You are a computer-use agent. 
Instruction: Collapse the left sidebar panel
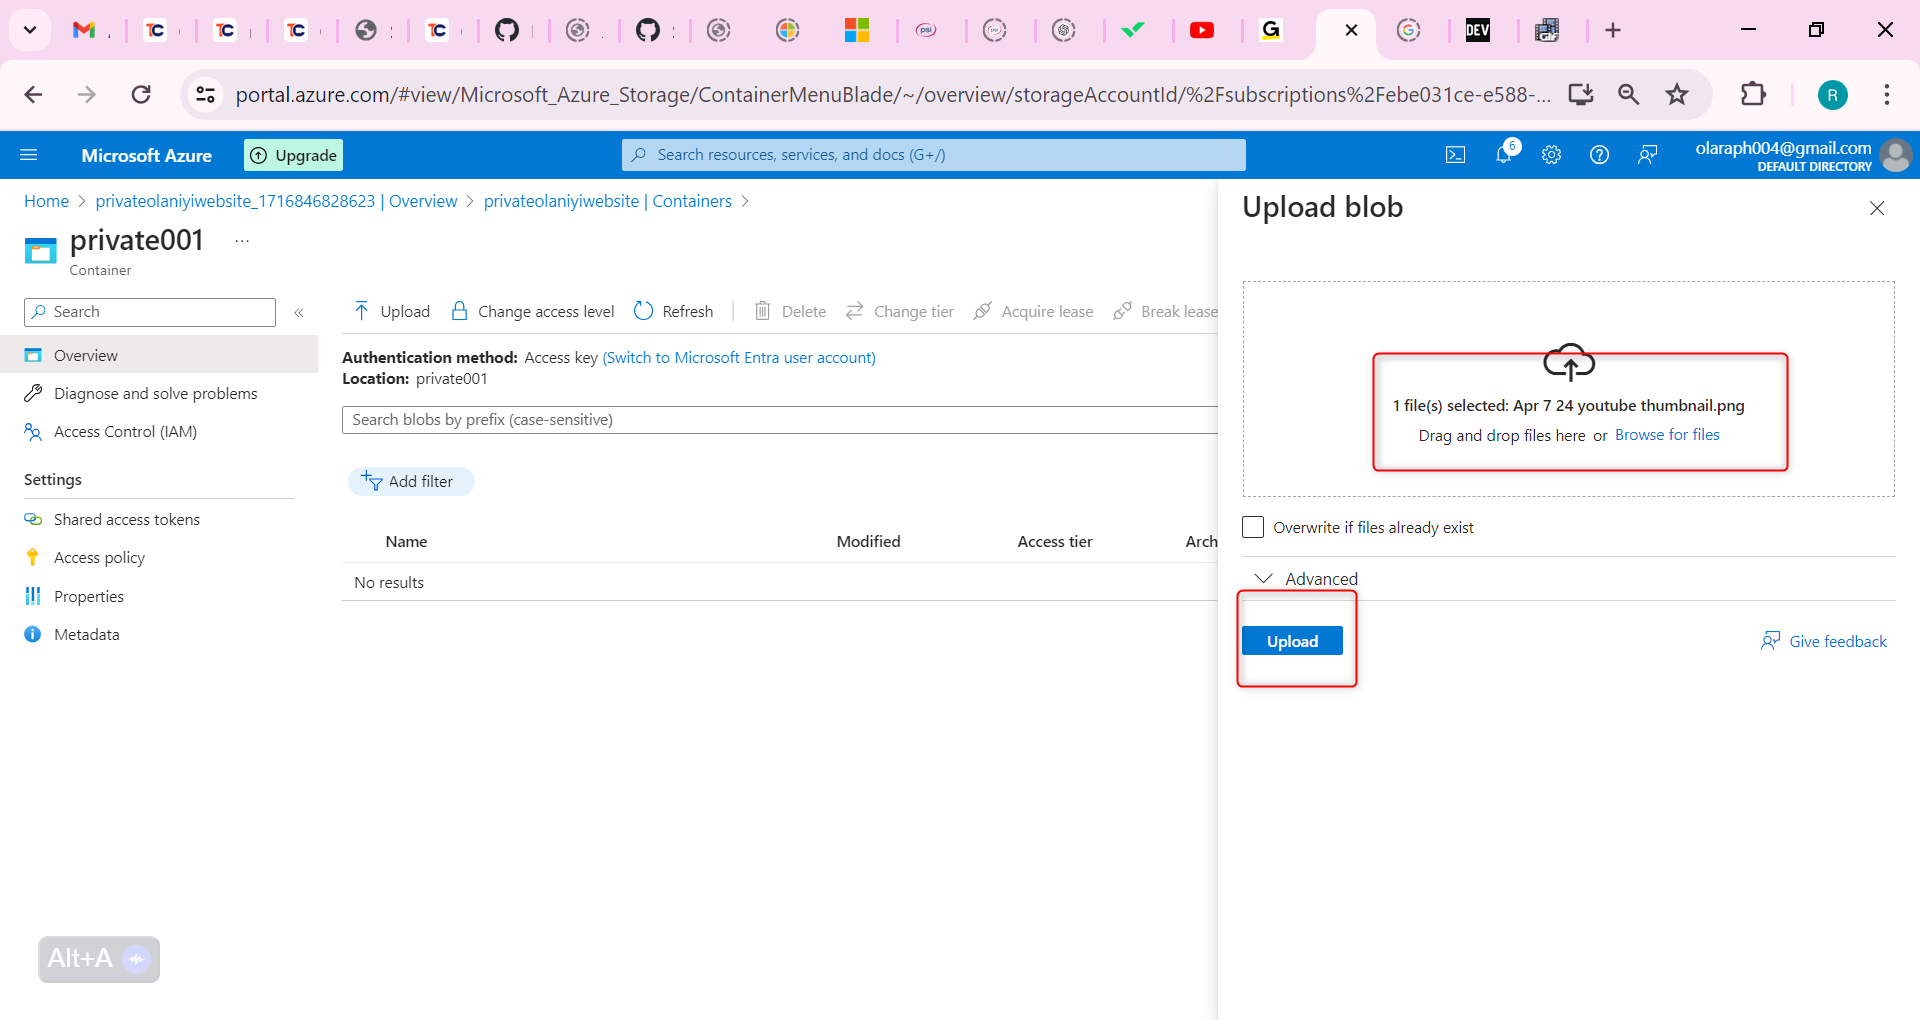pyautogui.click(x=299, y=312)
